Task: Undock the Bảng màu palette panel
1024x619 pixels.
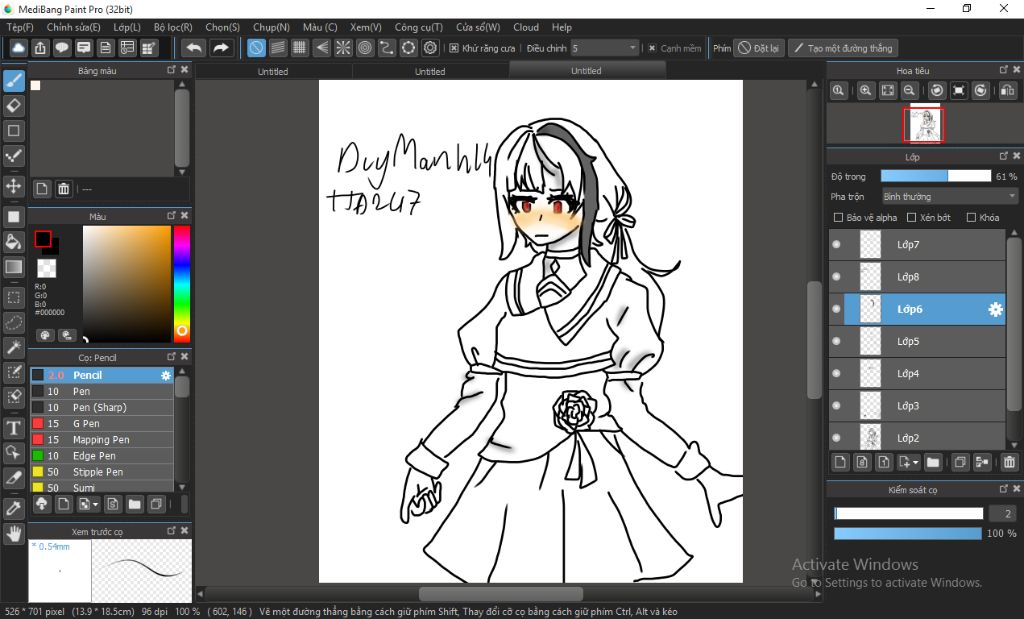Action: (x=171, y=70)
